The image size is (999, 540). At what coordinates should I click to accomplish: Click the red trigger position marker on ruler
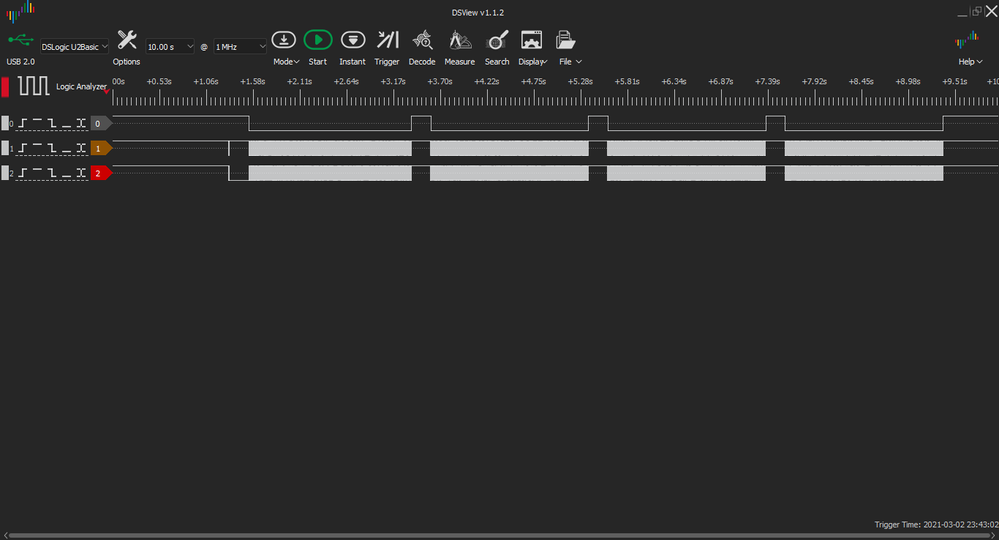point(106,92)
